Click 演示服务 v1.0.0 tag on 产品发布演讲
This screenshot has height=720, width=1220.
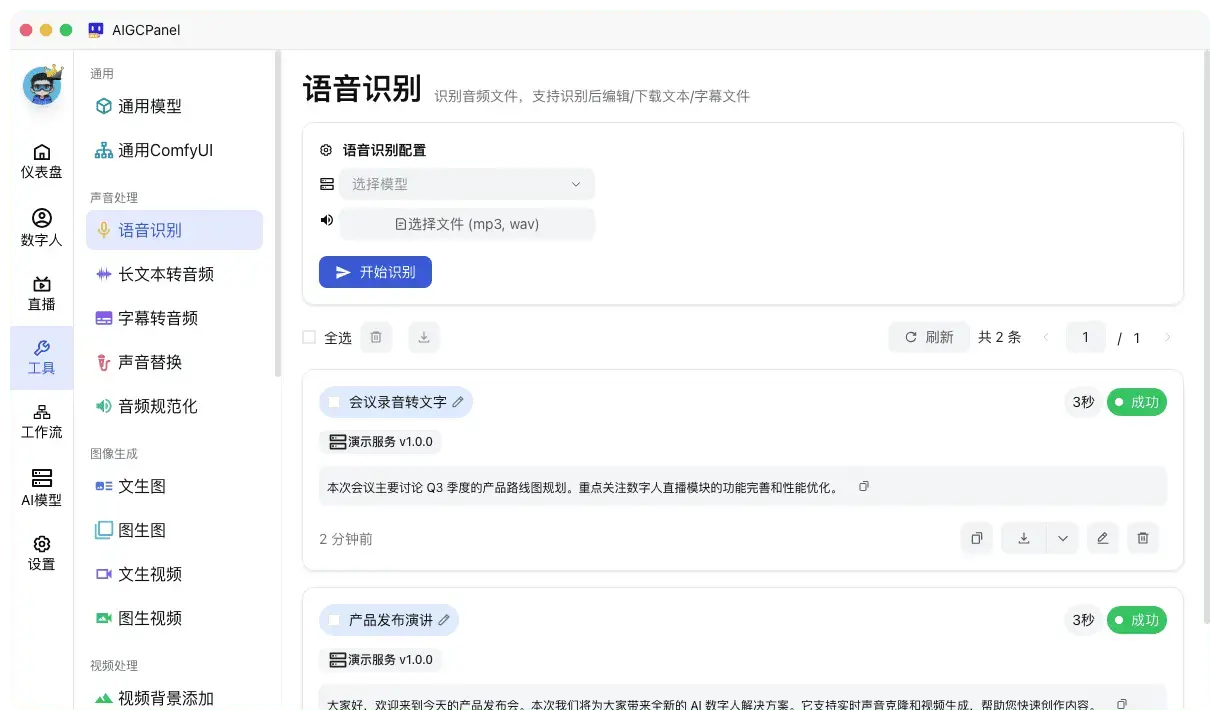tap(381, 659)
